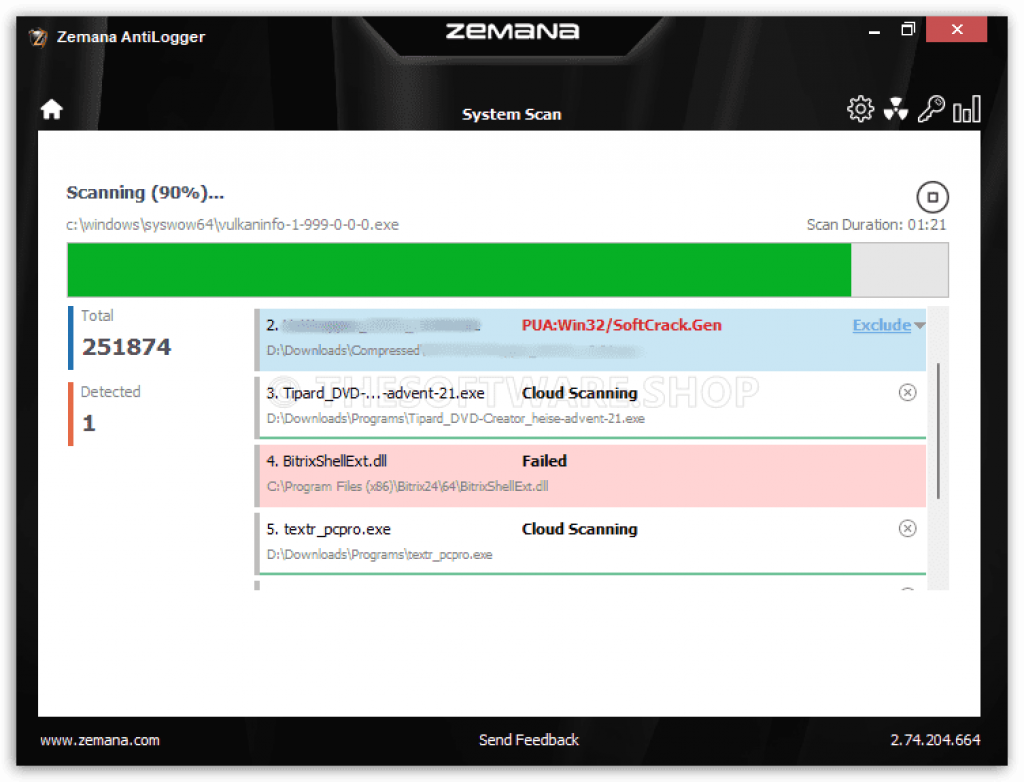Click the version number 2.74.204.664

(x=935, y=740)
